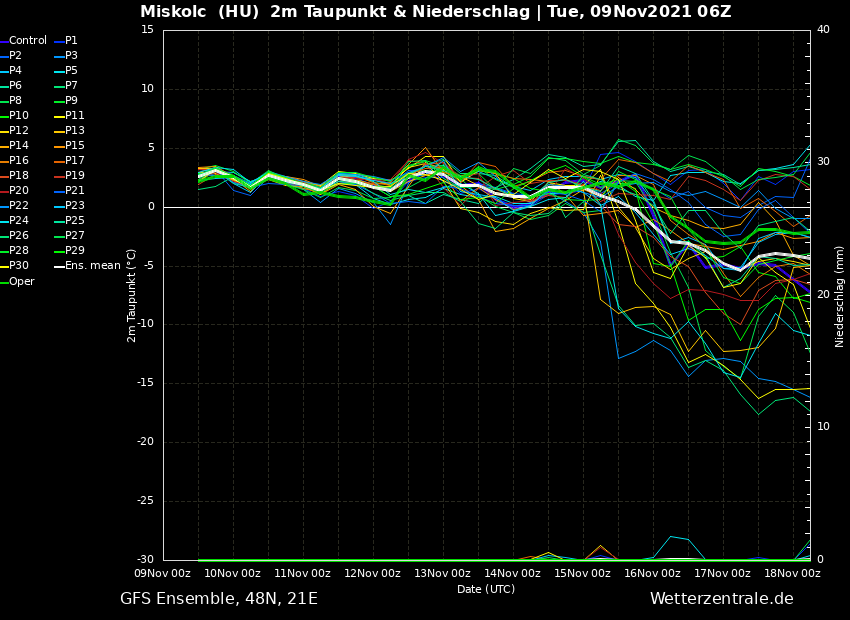Select the Ens. mean legend entry
The width and height of the screenshot is (850, 620).
pyautogui.click(x=92, y=266)
